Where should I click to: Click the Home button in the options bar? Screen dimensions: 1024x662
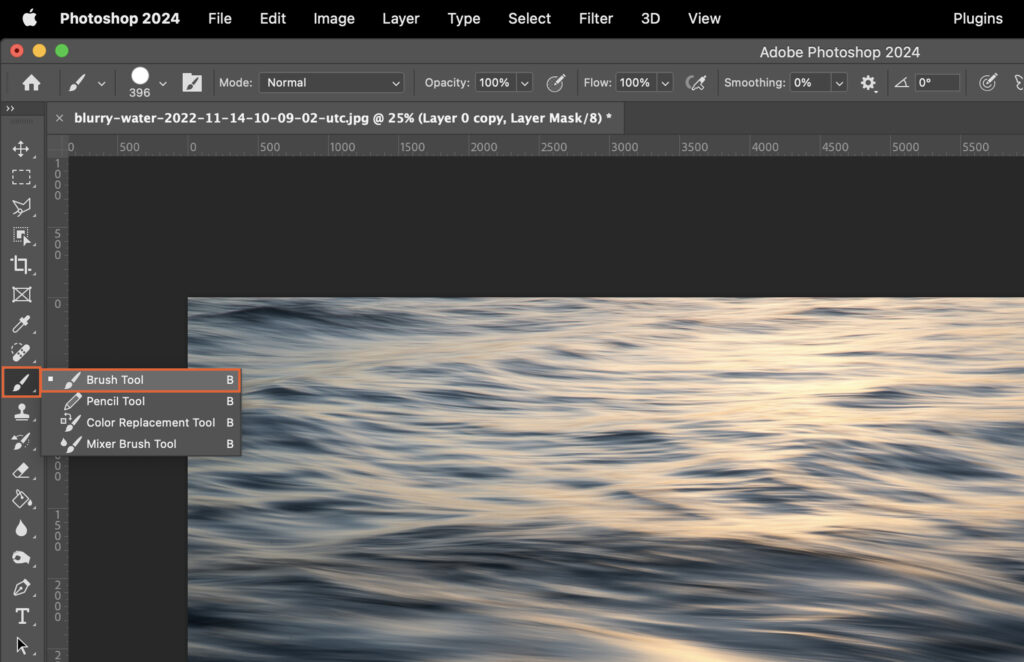point(31,82)
